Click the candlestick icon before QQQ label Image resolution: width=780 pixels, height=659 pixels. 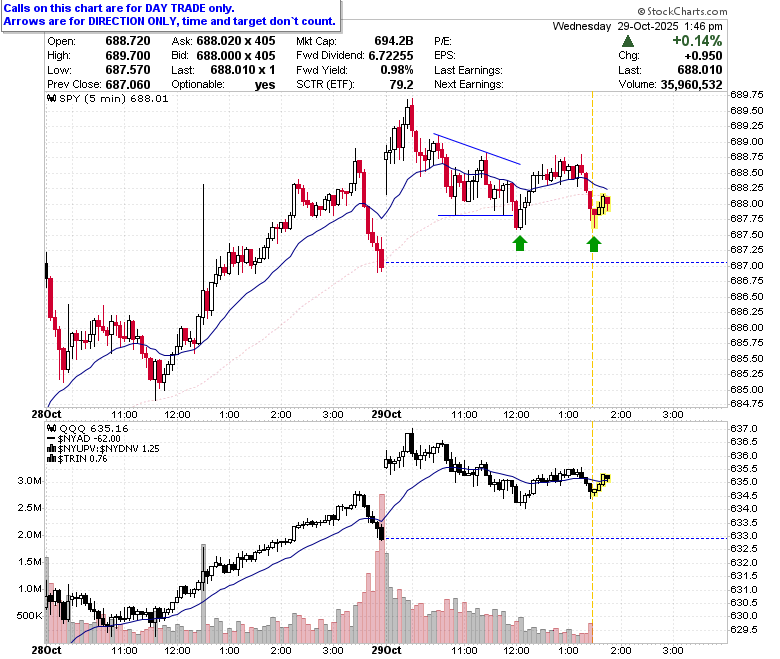52,428
